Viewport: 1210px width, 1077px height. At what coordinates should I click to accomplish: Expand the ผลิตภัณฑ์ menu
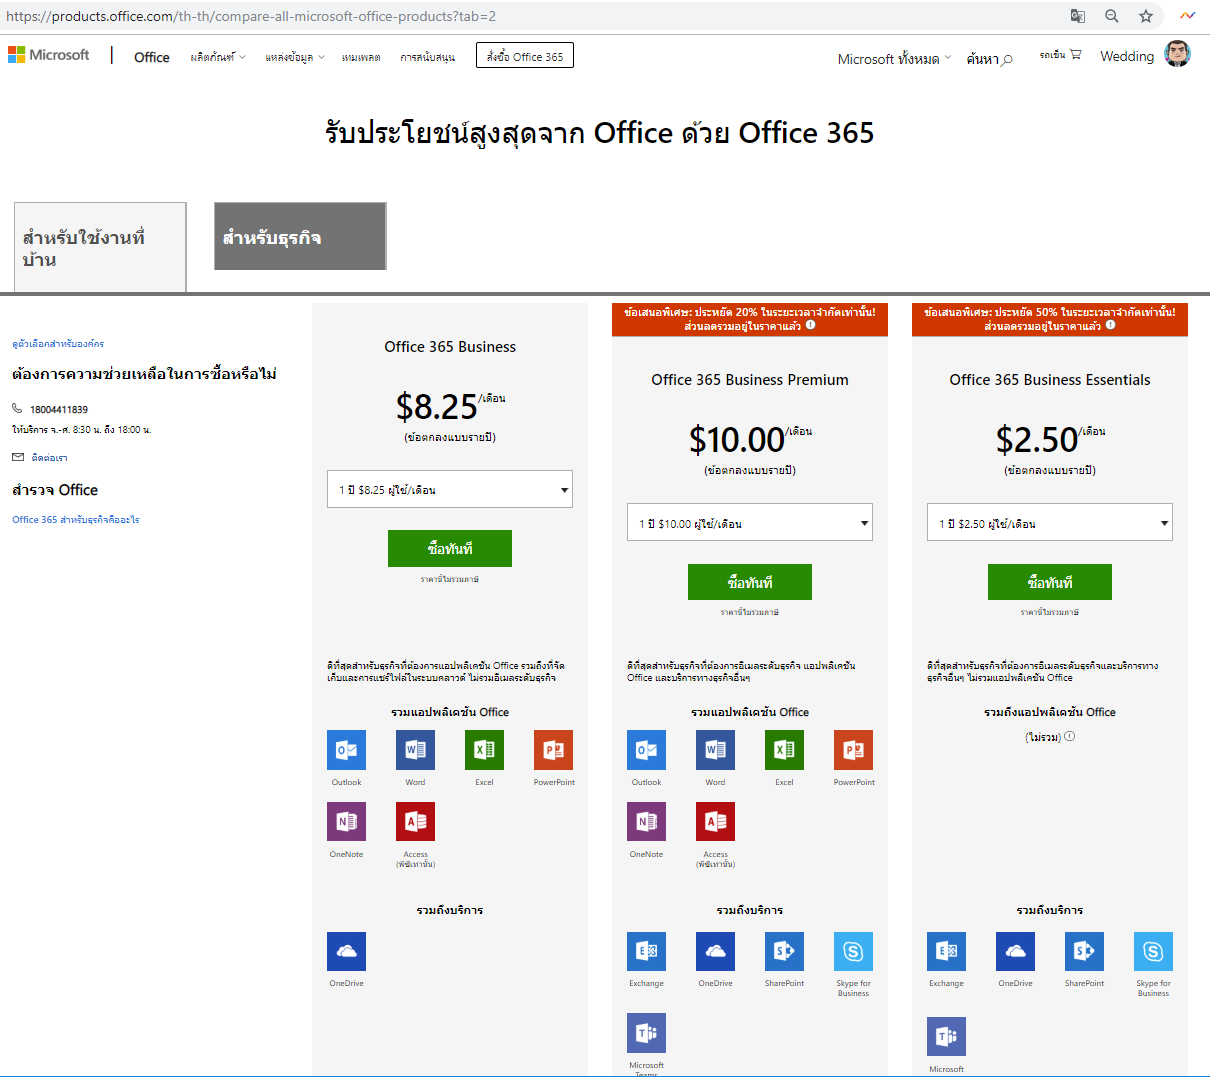[x=218, y=57]
